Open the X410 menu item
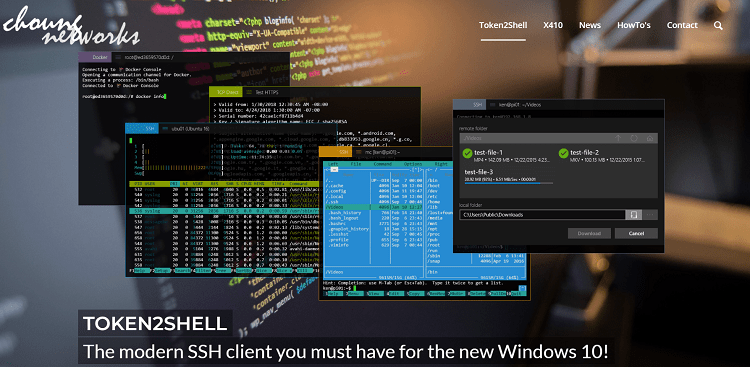The image size is (750, 367). [x=553, y=25]
